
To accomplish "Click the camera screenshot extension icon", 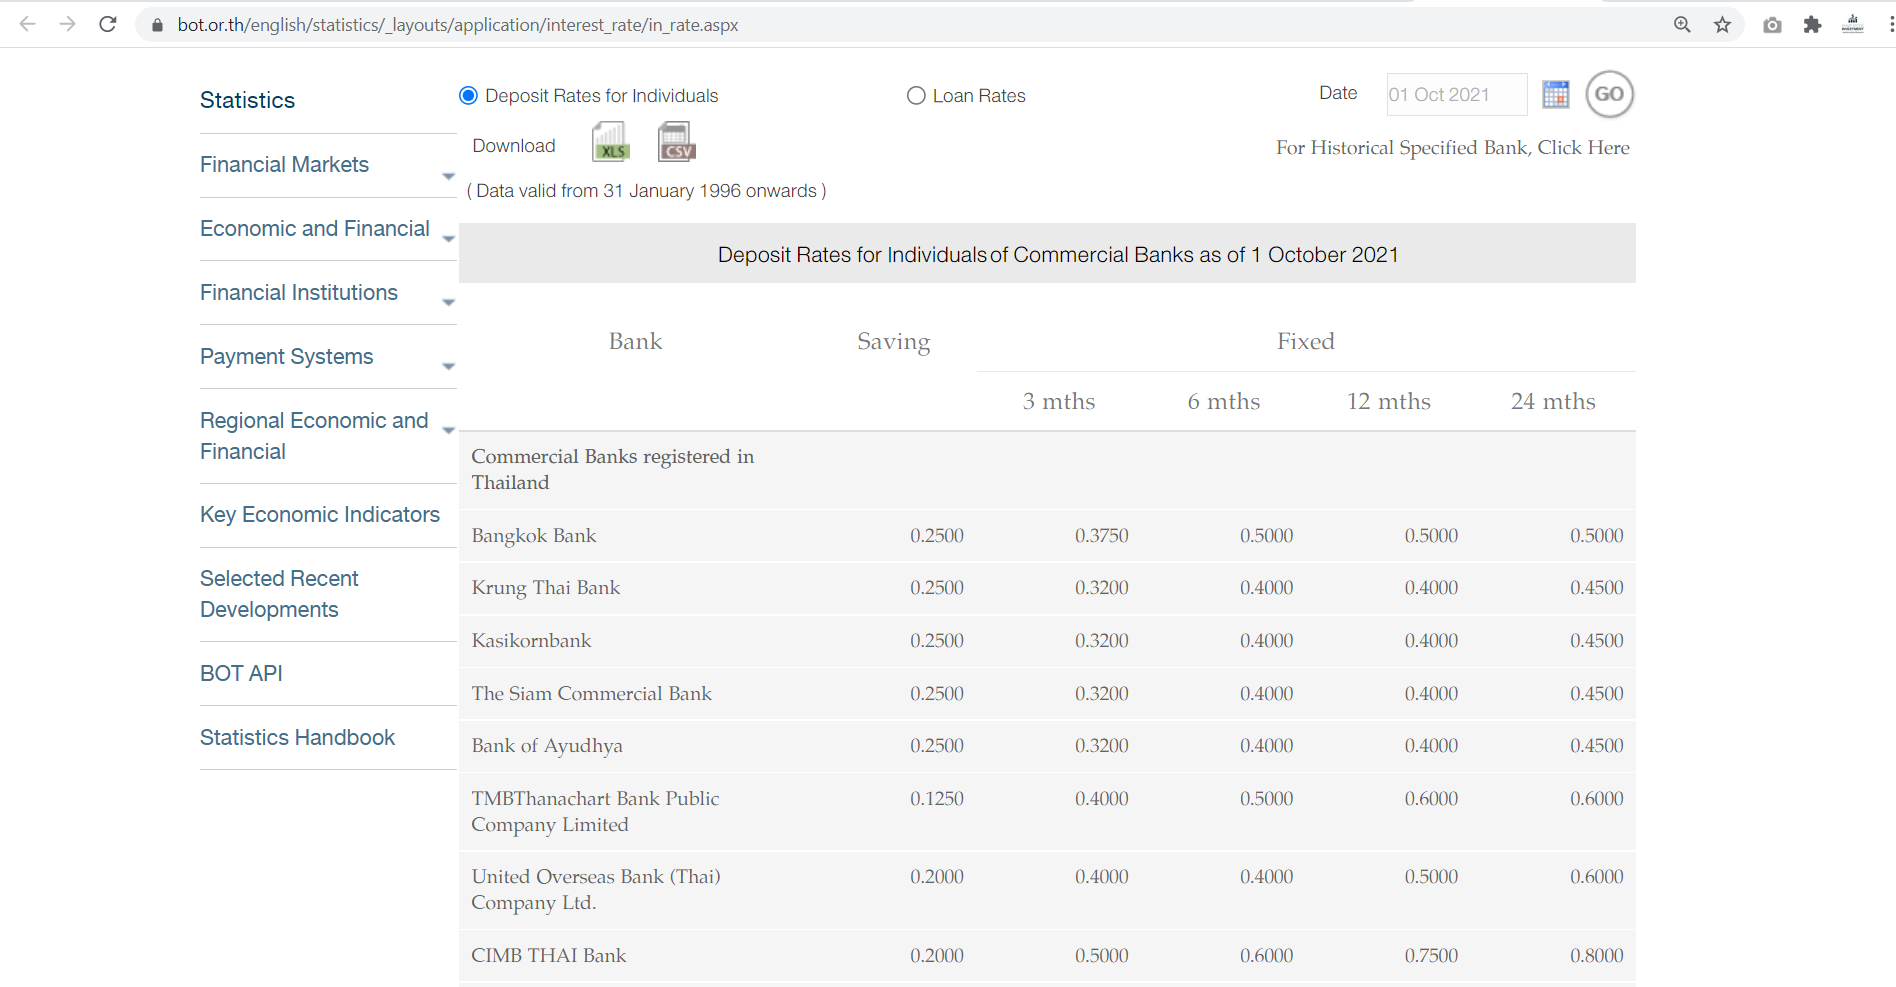I will (1772, 25).
